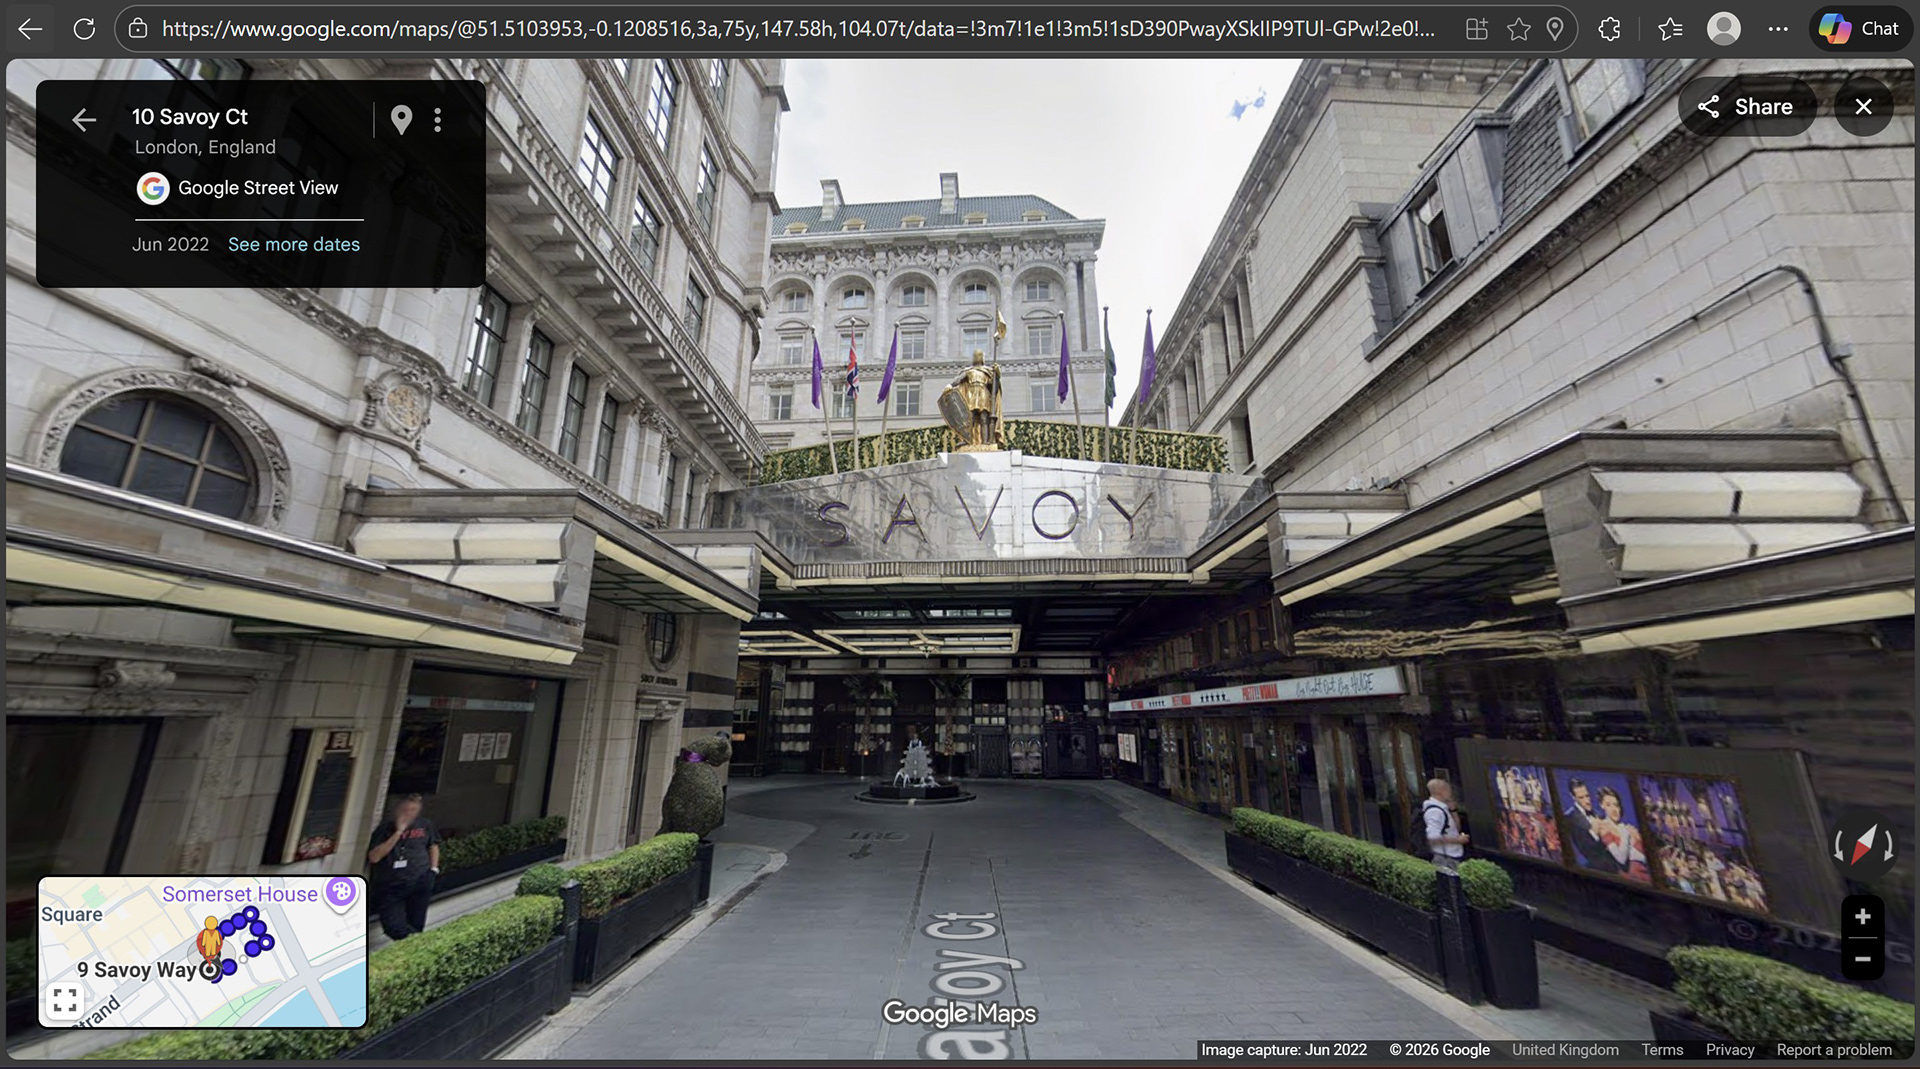The height and width of the screenshot is (1069, 1920).
Task: Reload the page with refresh icon
Action: click(x=85, y=29)
